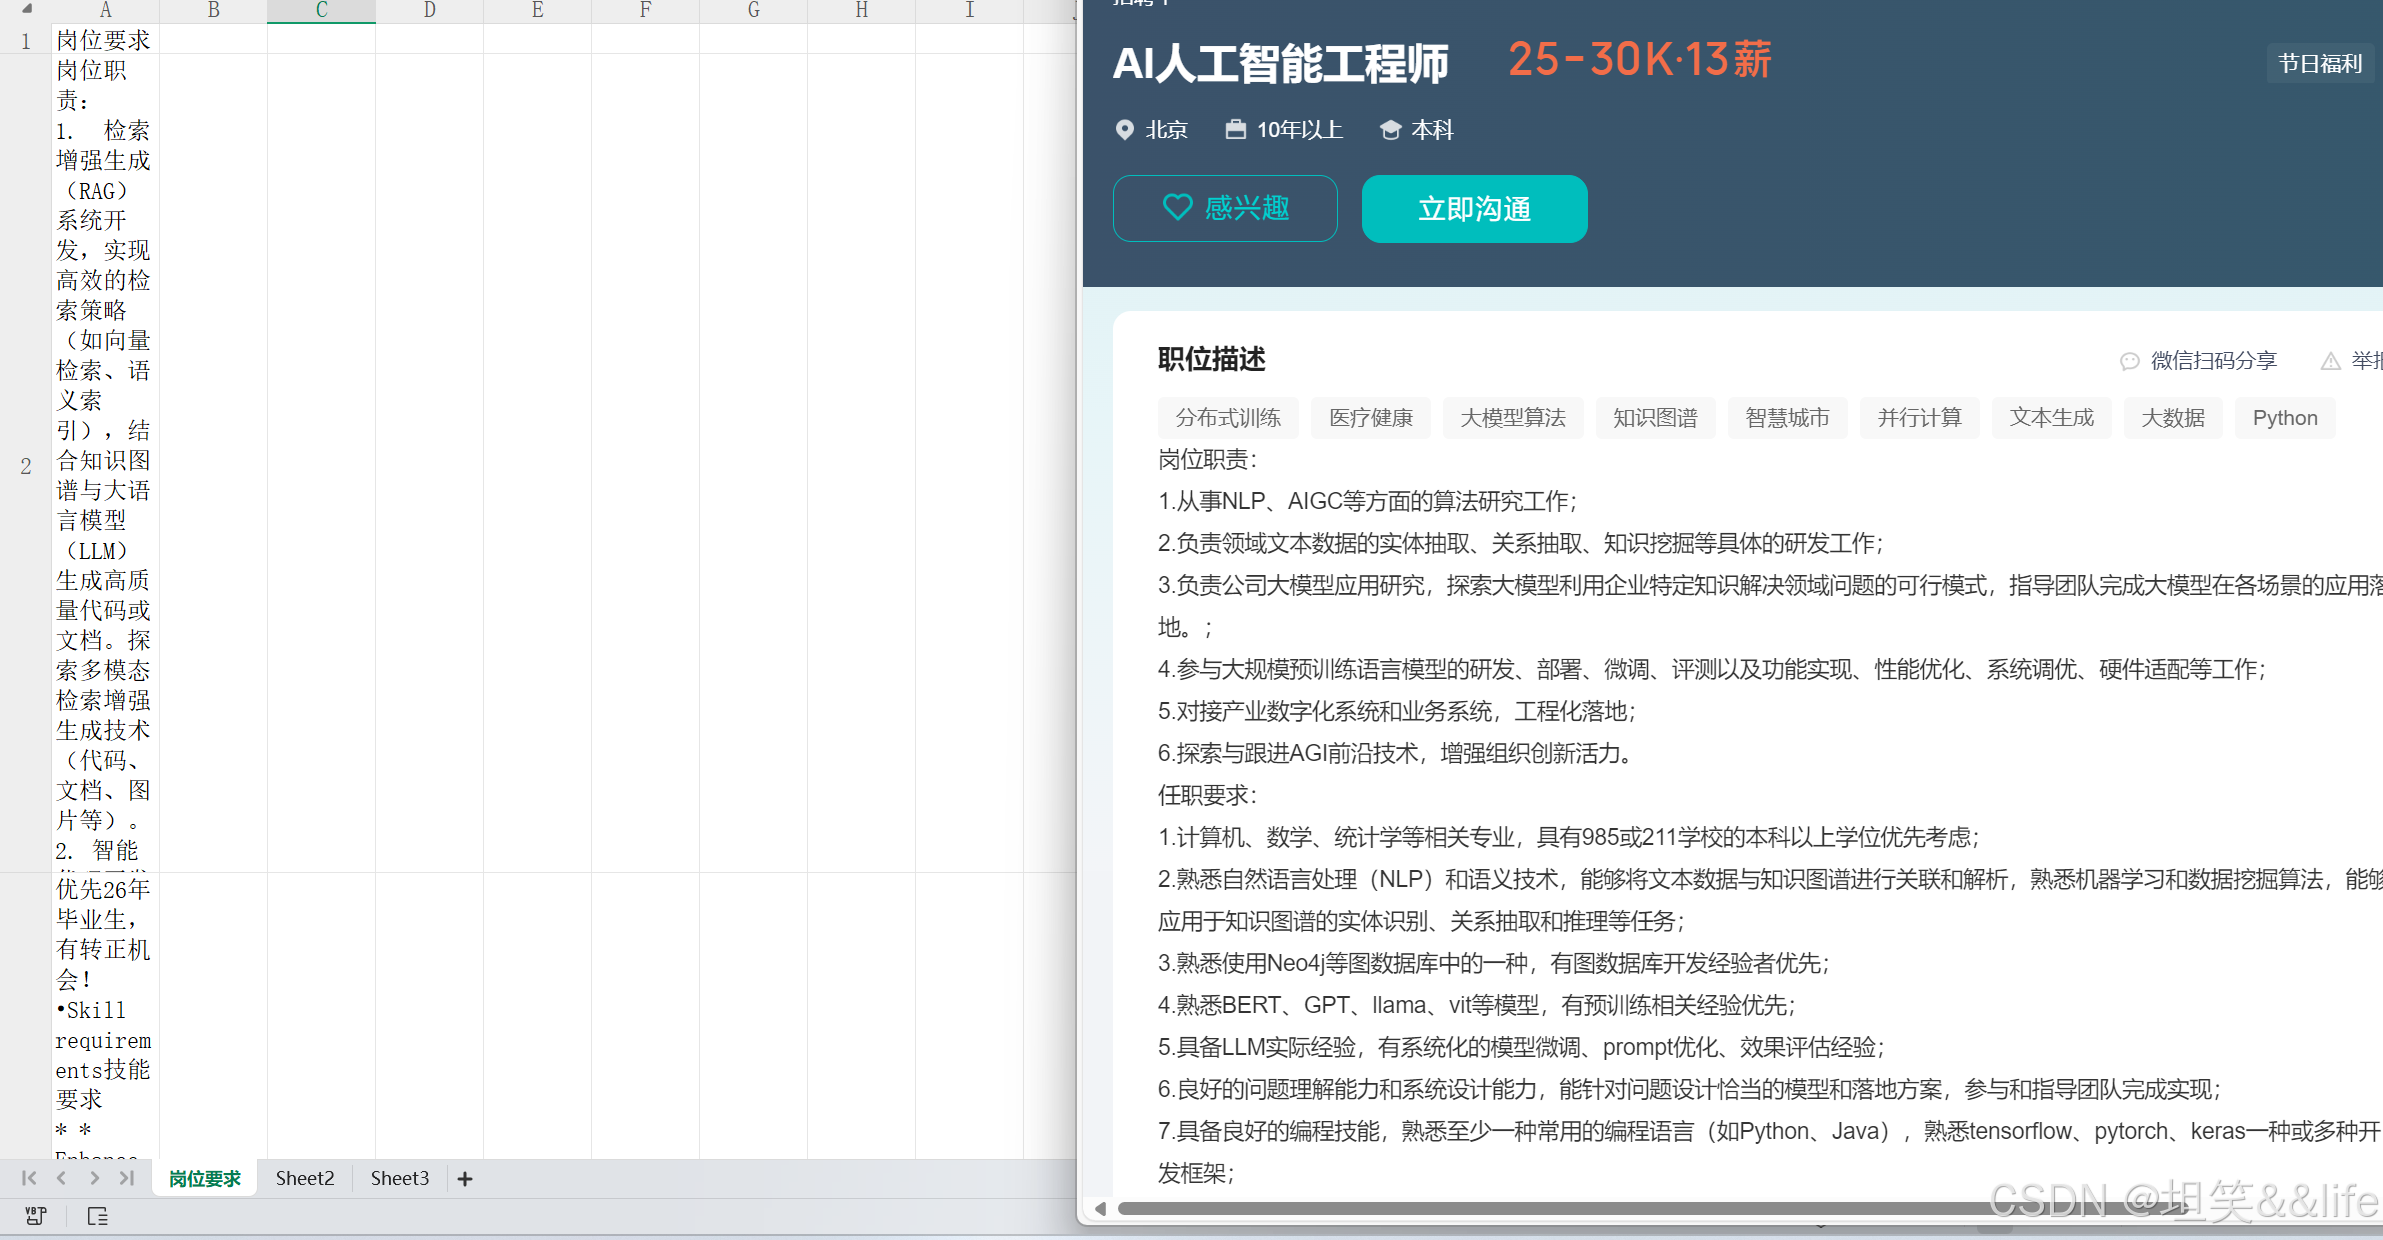Viewport: 2383px width, 1240px height.
Task: Click the Python skill tag
Action: coord(2284,418)
